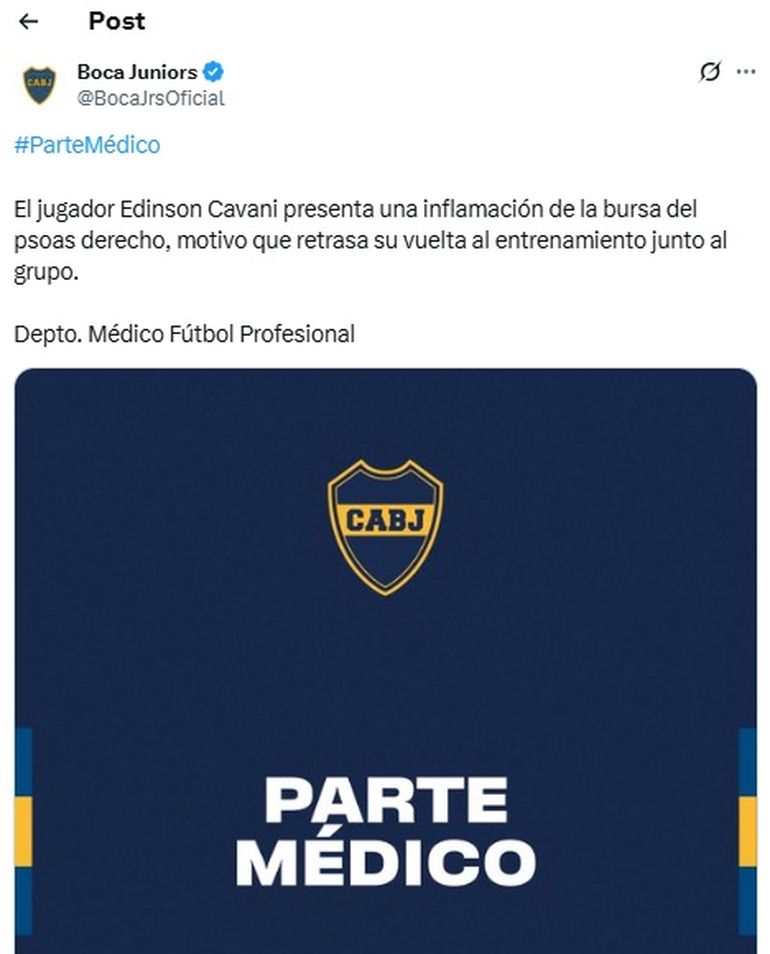Open the @BocaJrsOficial handle link
This screenshot has width=770, height=954.
(151, 98)
